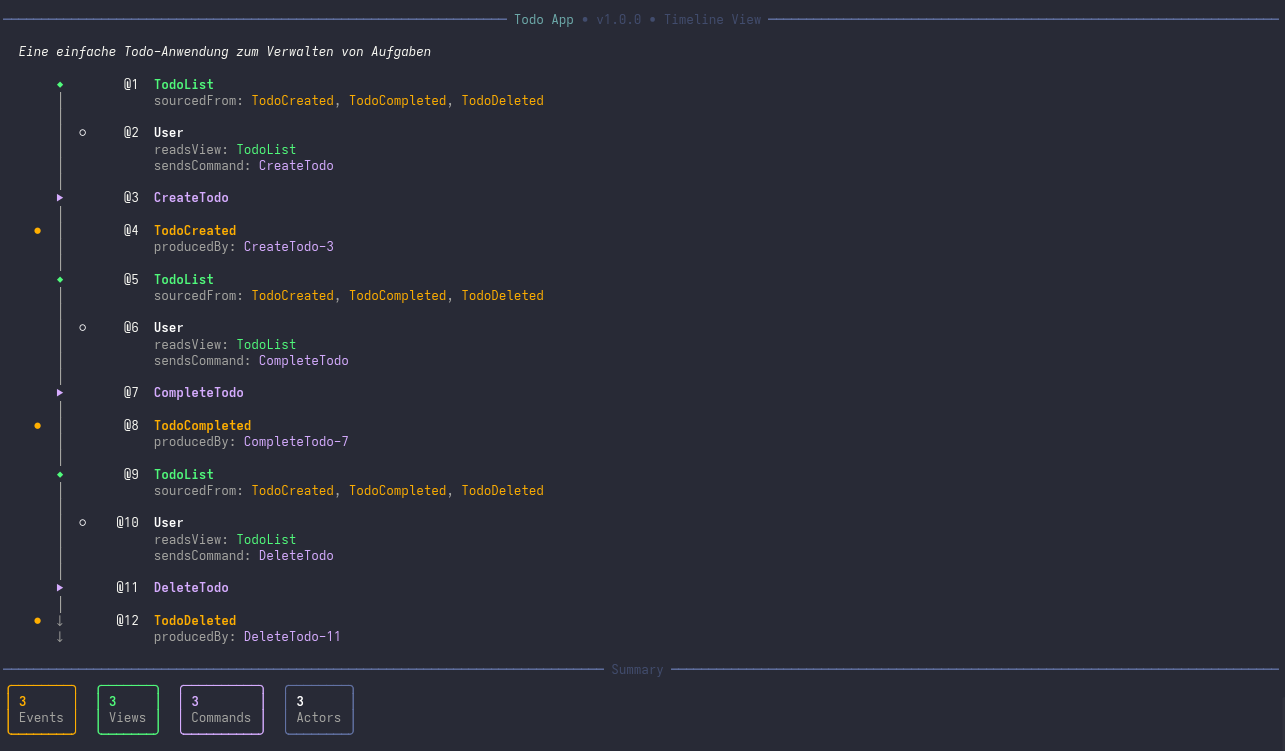
Task: Select the circle marker next to User @10
Action: click(x=82, y=521)
